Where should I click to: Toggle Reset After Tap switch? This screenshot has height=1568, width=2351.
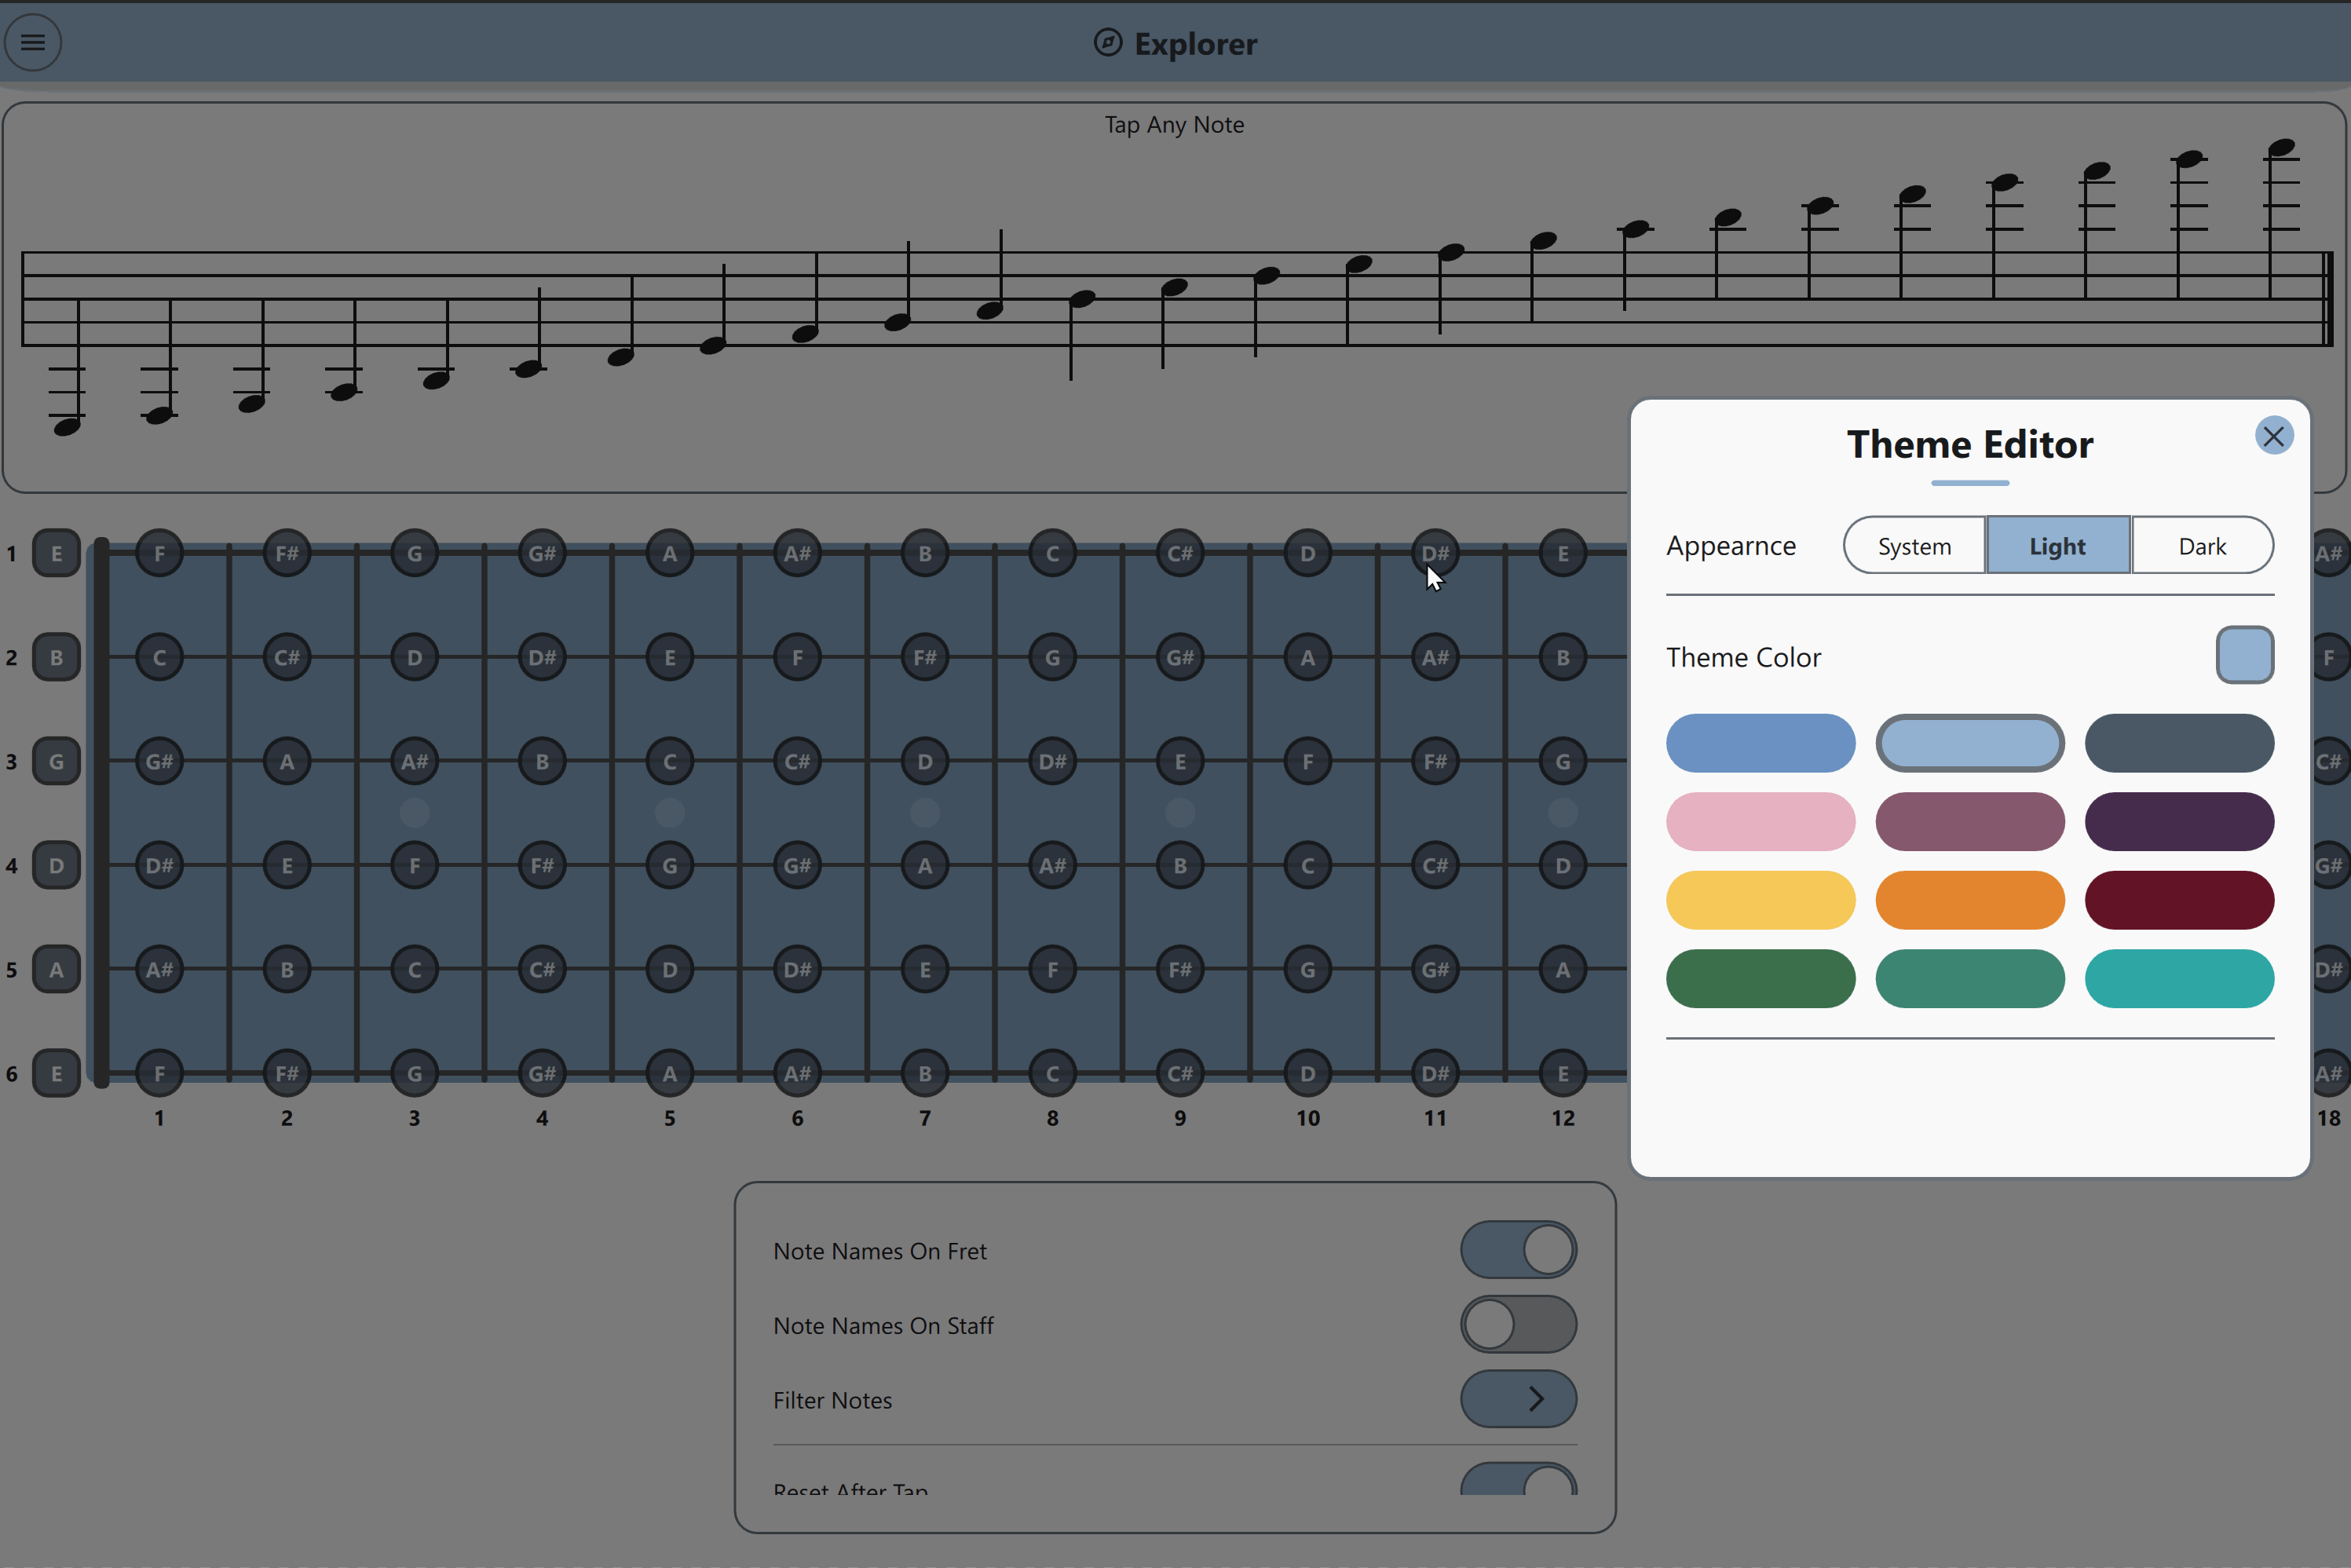pyautogui.click(x=1518, y=1482)
